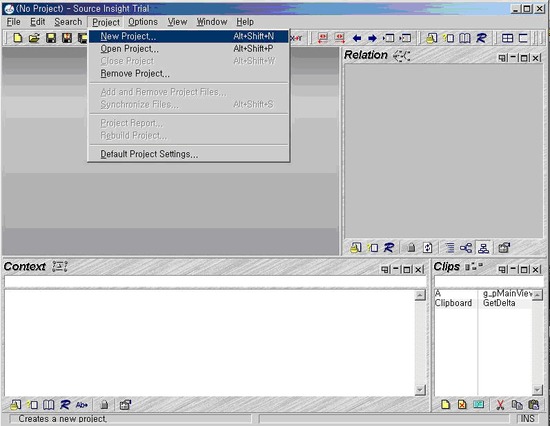Click the open-book Lookup icon in main toolbar

(x=465, y=38)
